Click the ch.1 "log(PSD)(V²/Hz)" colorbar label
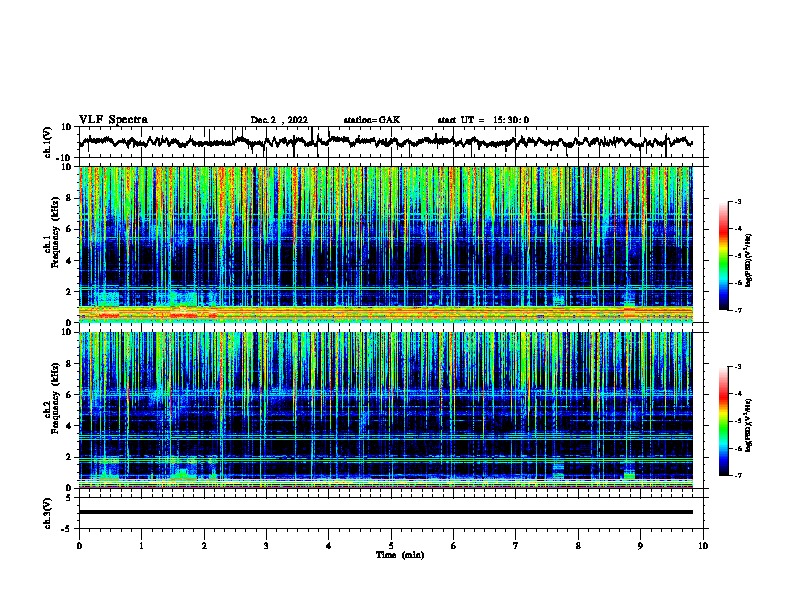The width and height of the screenshot is (792, 612). tap(749, 260)
